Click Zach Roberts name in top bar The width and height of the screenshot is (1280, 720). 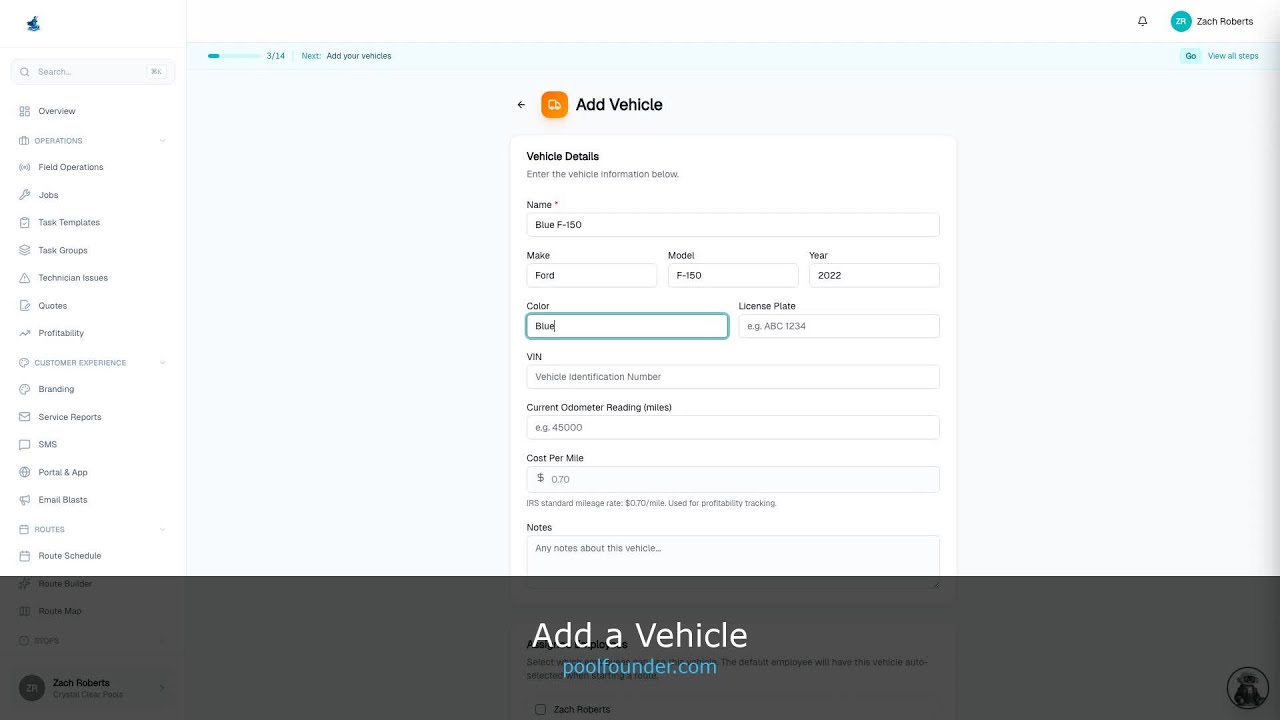(1224, 21)
